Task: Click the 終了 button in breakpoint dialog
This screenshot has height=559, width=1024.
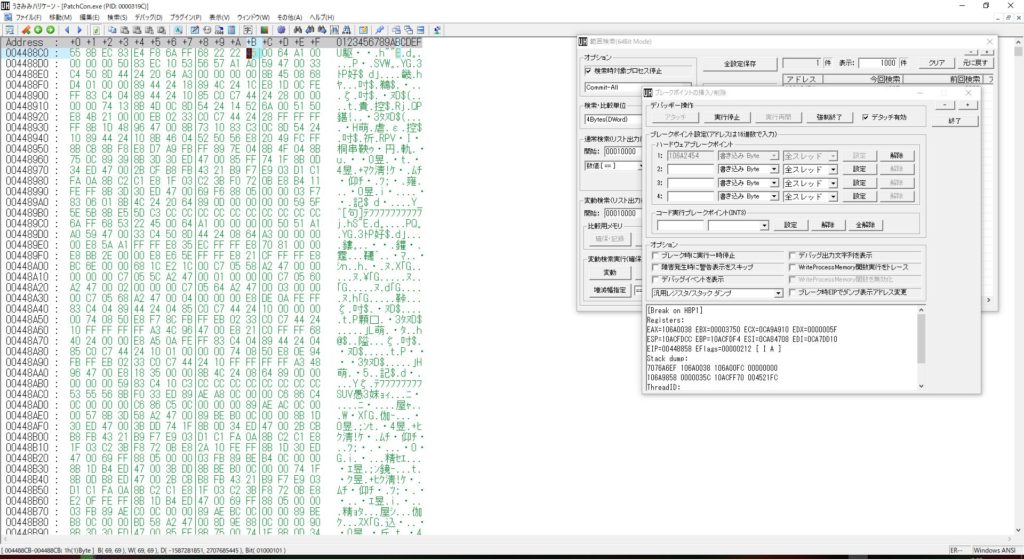Action: (955, 121)
